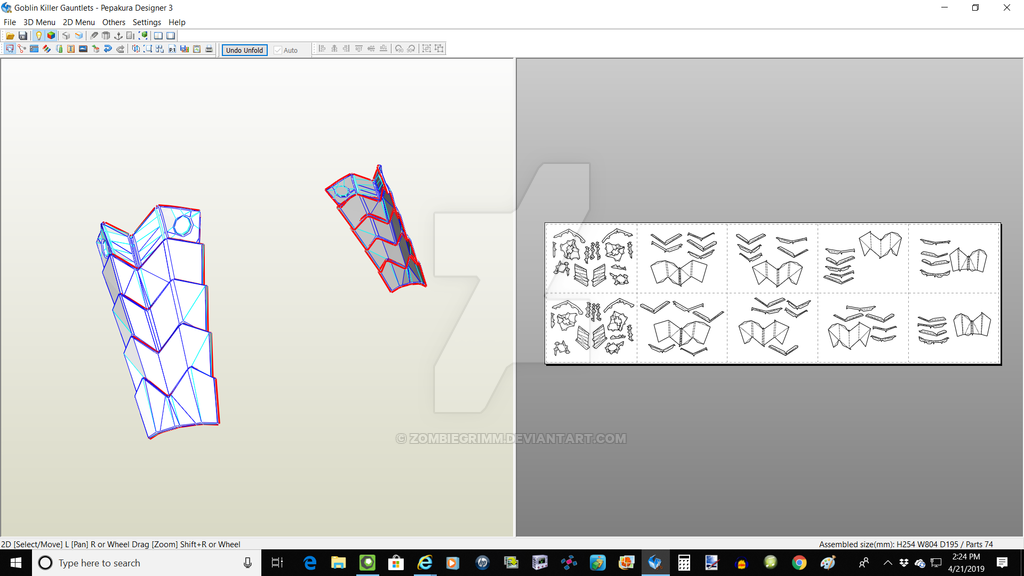Click the grayed rotate parts icon

click(399, 49)
